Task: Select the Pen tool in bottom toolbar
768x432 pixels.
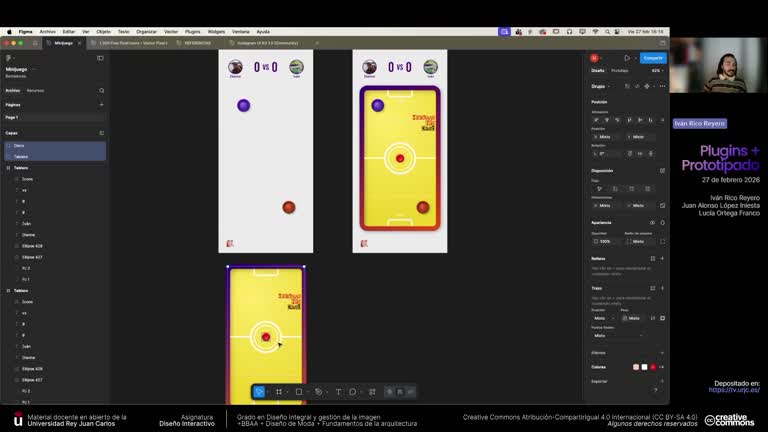Action: (x=318, y=392)
